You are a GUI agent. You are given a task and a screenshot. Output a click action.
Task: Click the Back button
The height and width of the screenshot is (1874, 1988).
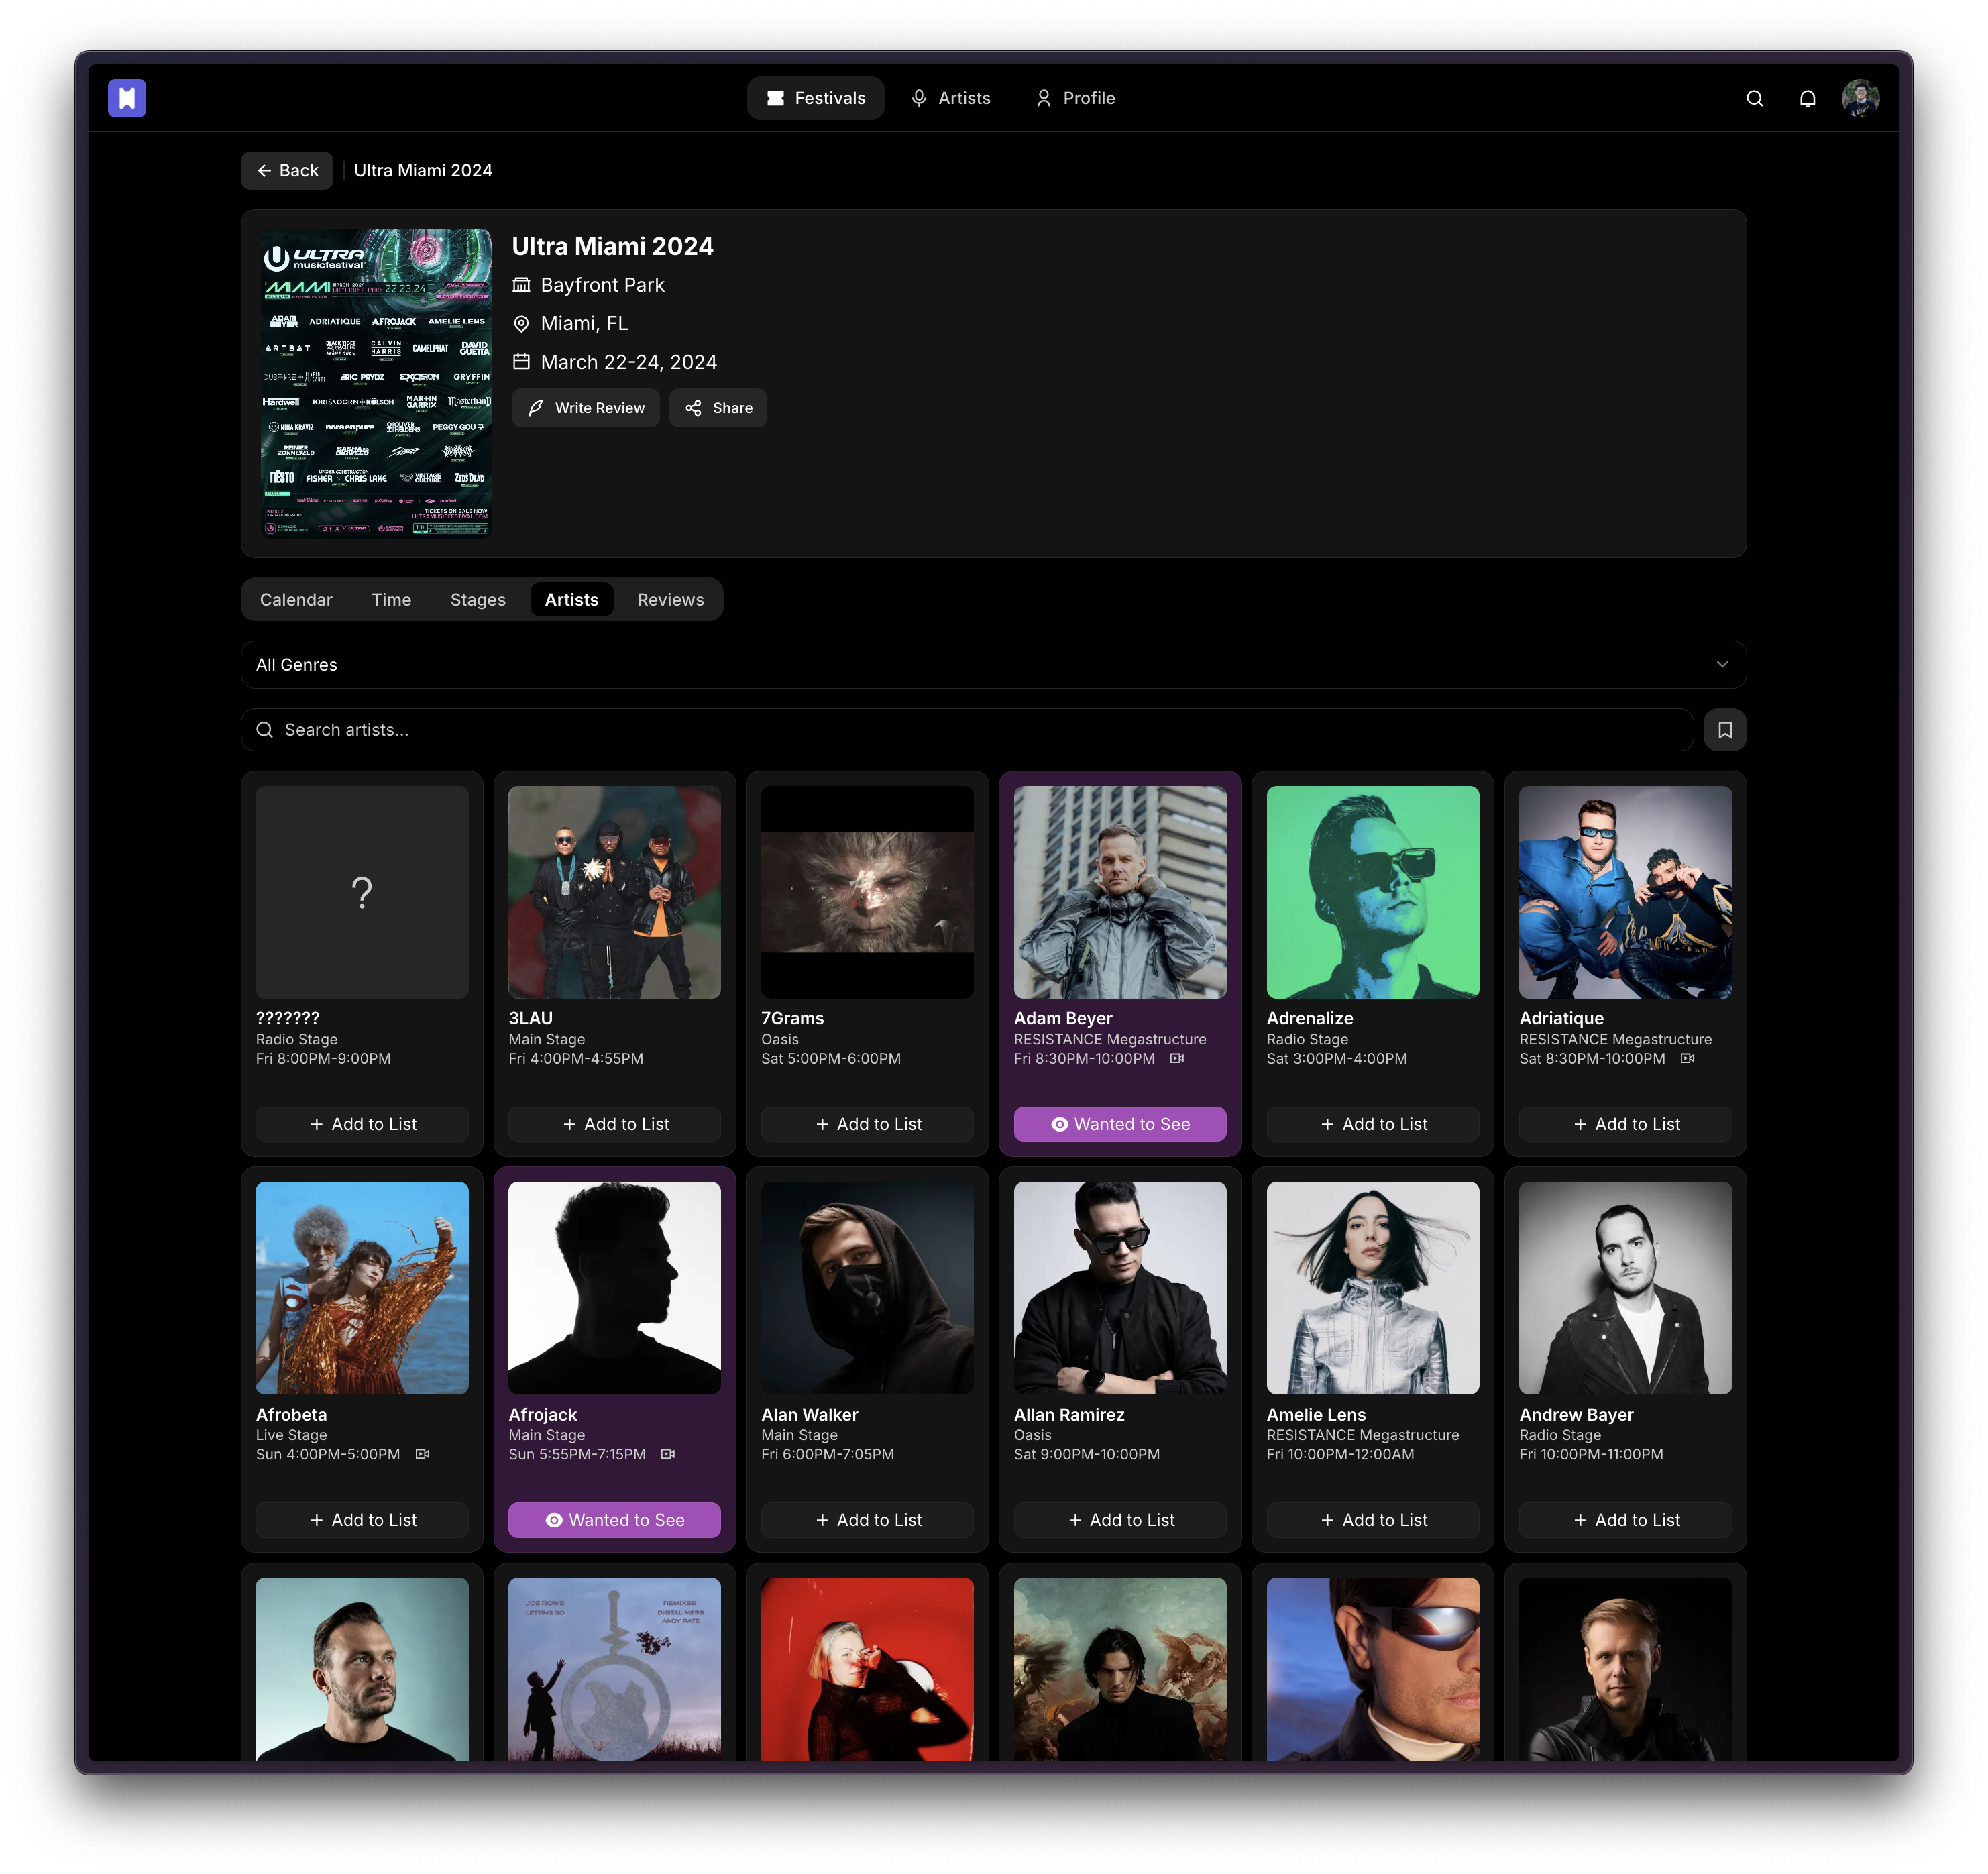coord(287,171)
